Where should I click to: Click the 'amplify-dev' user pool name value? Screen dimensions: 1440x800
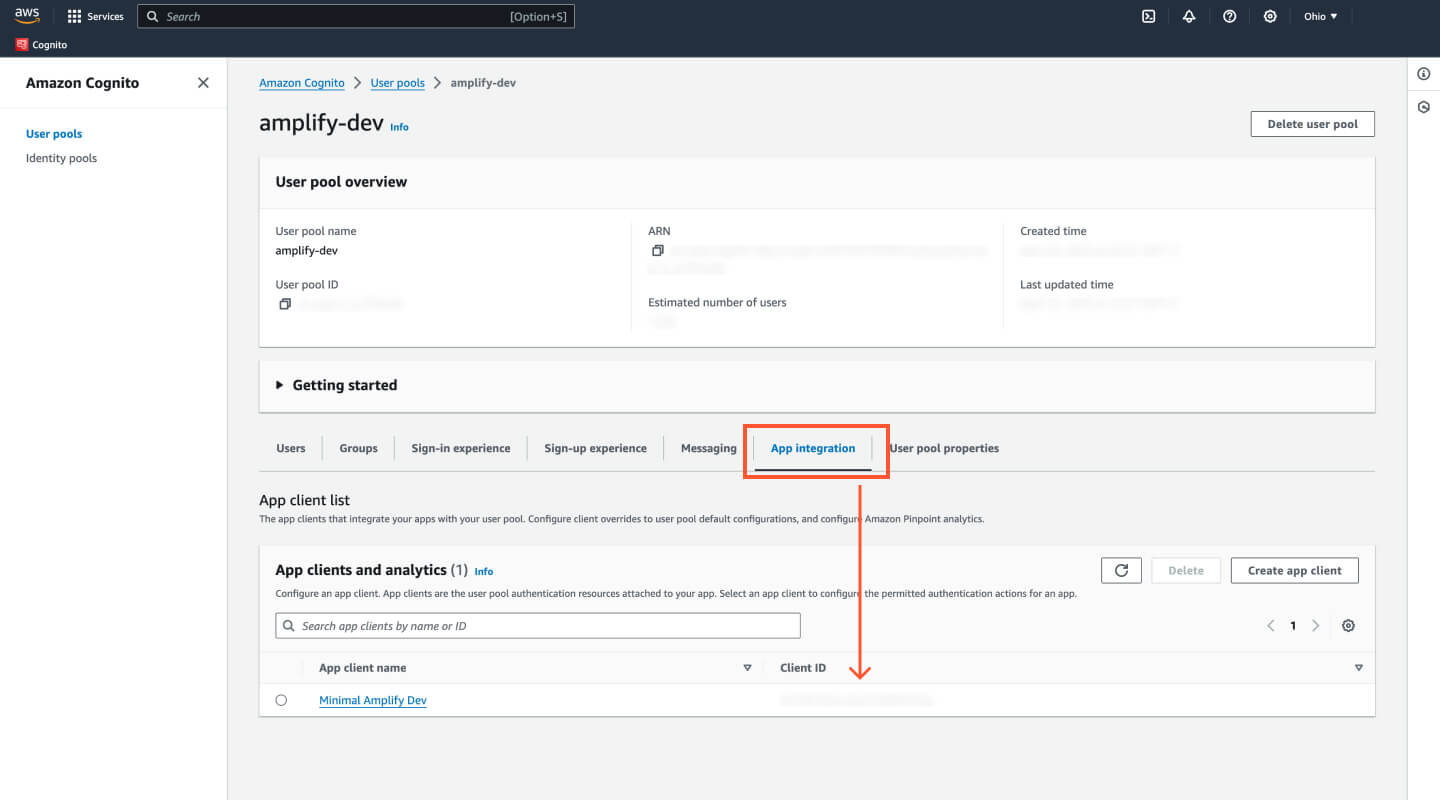pyautogui.click(x=306, y=250)
